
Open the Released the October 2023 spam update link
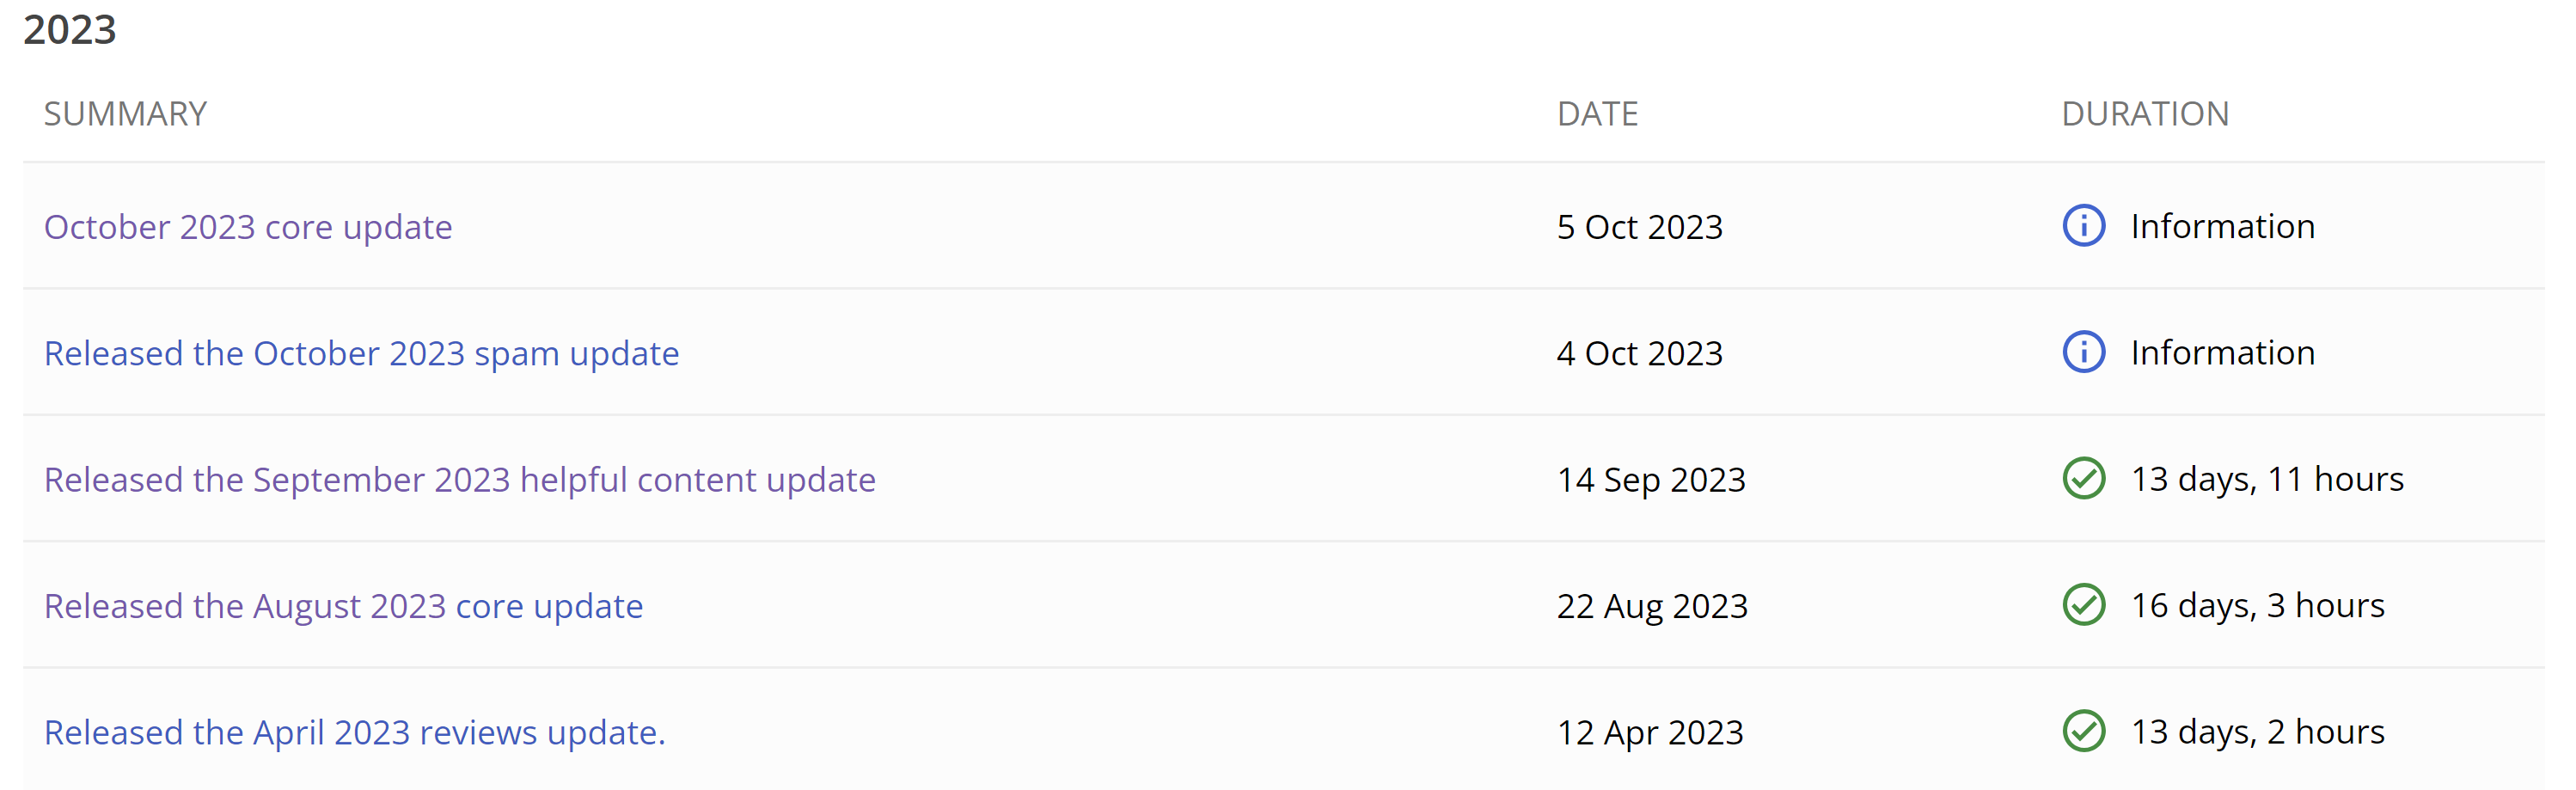click(361, 352)
